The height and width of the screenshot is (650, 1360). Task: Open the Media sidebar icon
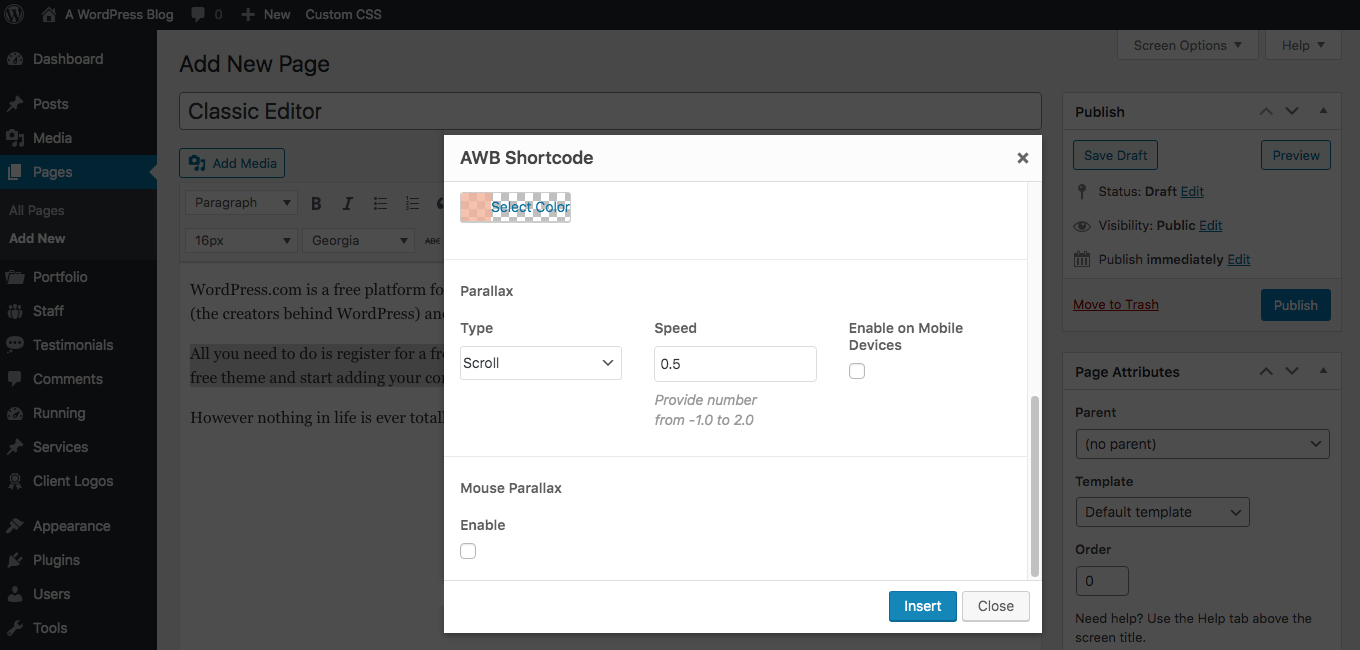click(x=15, y=138)
